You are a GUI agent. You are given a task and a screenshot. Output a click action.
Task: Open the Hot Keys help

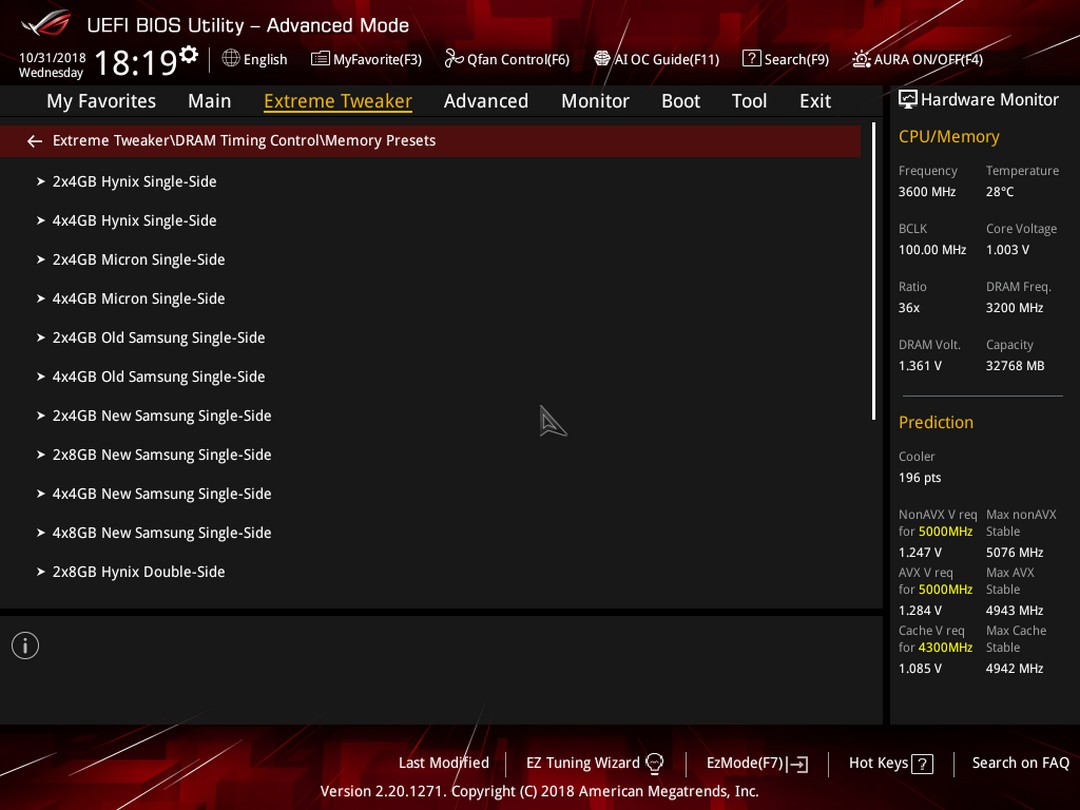891,763
